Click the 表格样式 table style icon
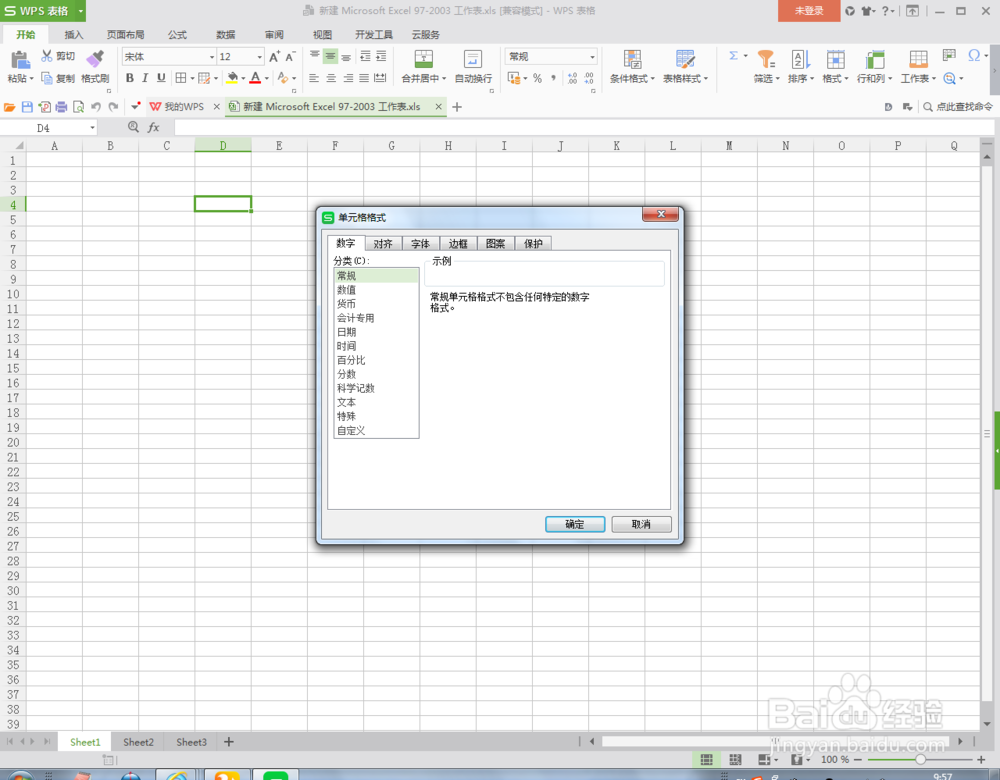This screenshot has height=780, width=1000. (x=685, y=59)
